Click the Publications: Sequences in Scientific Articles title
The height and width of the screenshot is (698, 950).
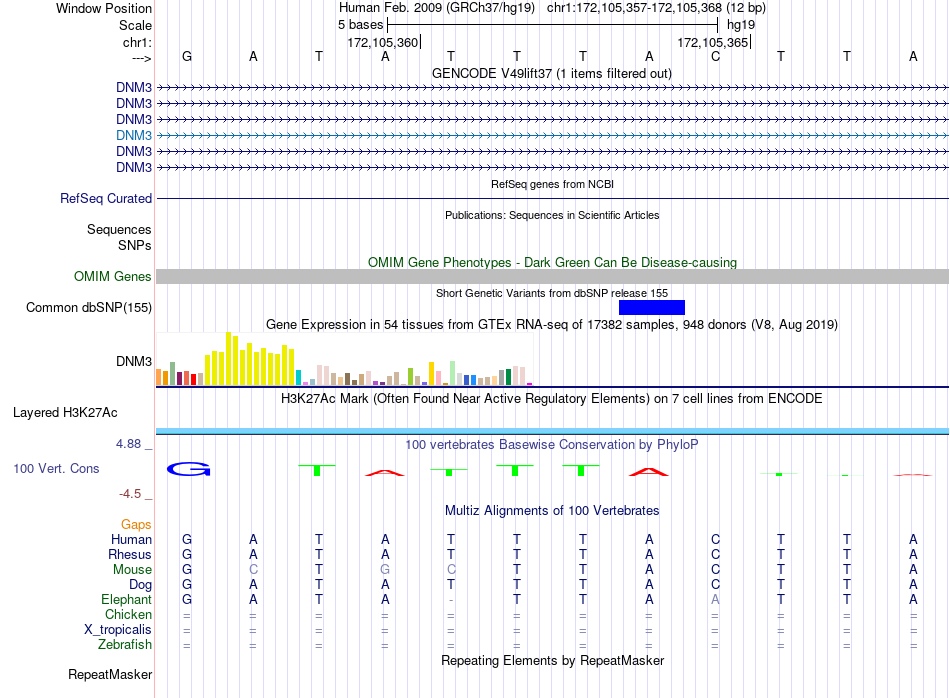tap(552, 215)
